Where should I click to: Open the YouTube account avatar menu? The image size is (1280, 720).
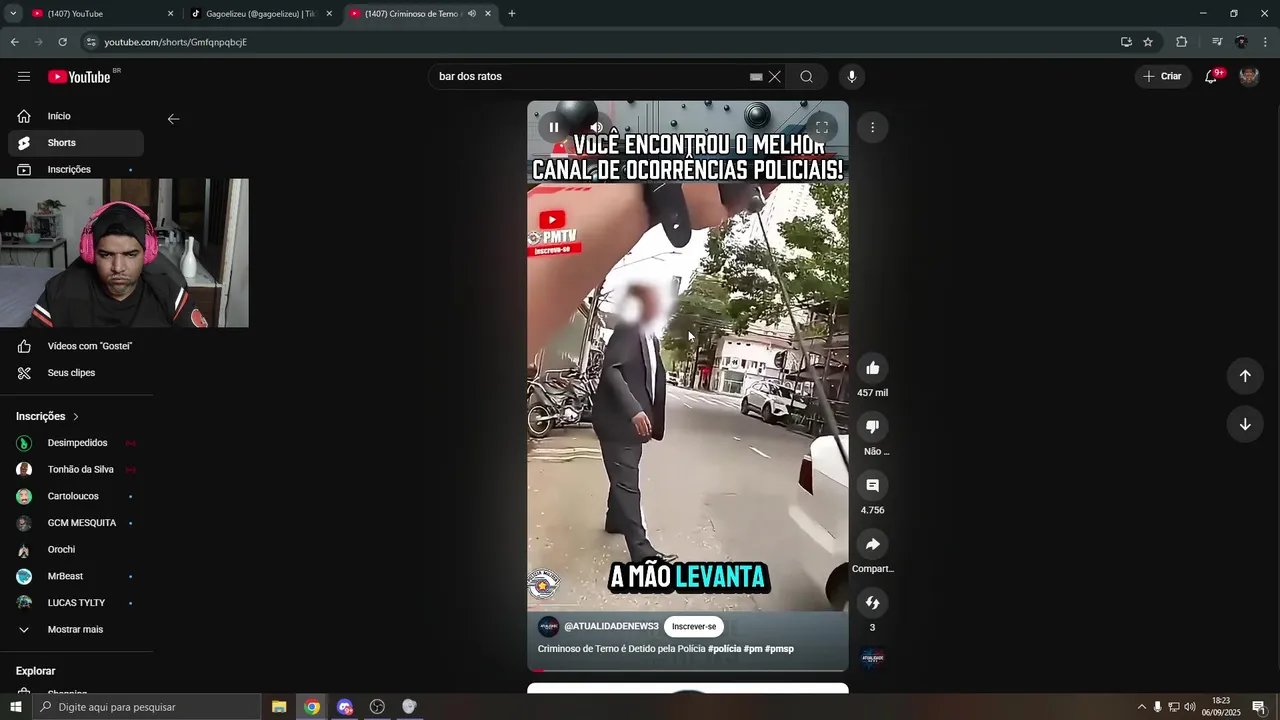[1249, 77]
